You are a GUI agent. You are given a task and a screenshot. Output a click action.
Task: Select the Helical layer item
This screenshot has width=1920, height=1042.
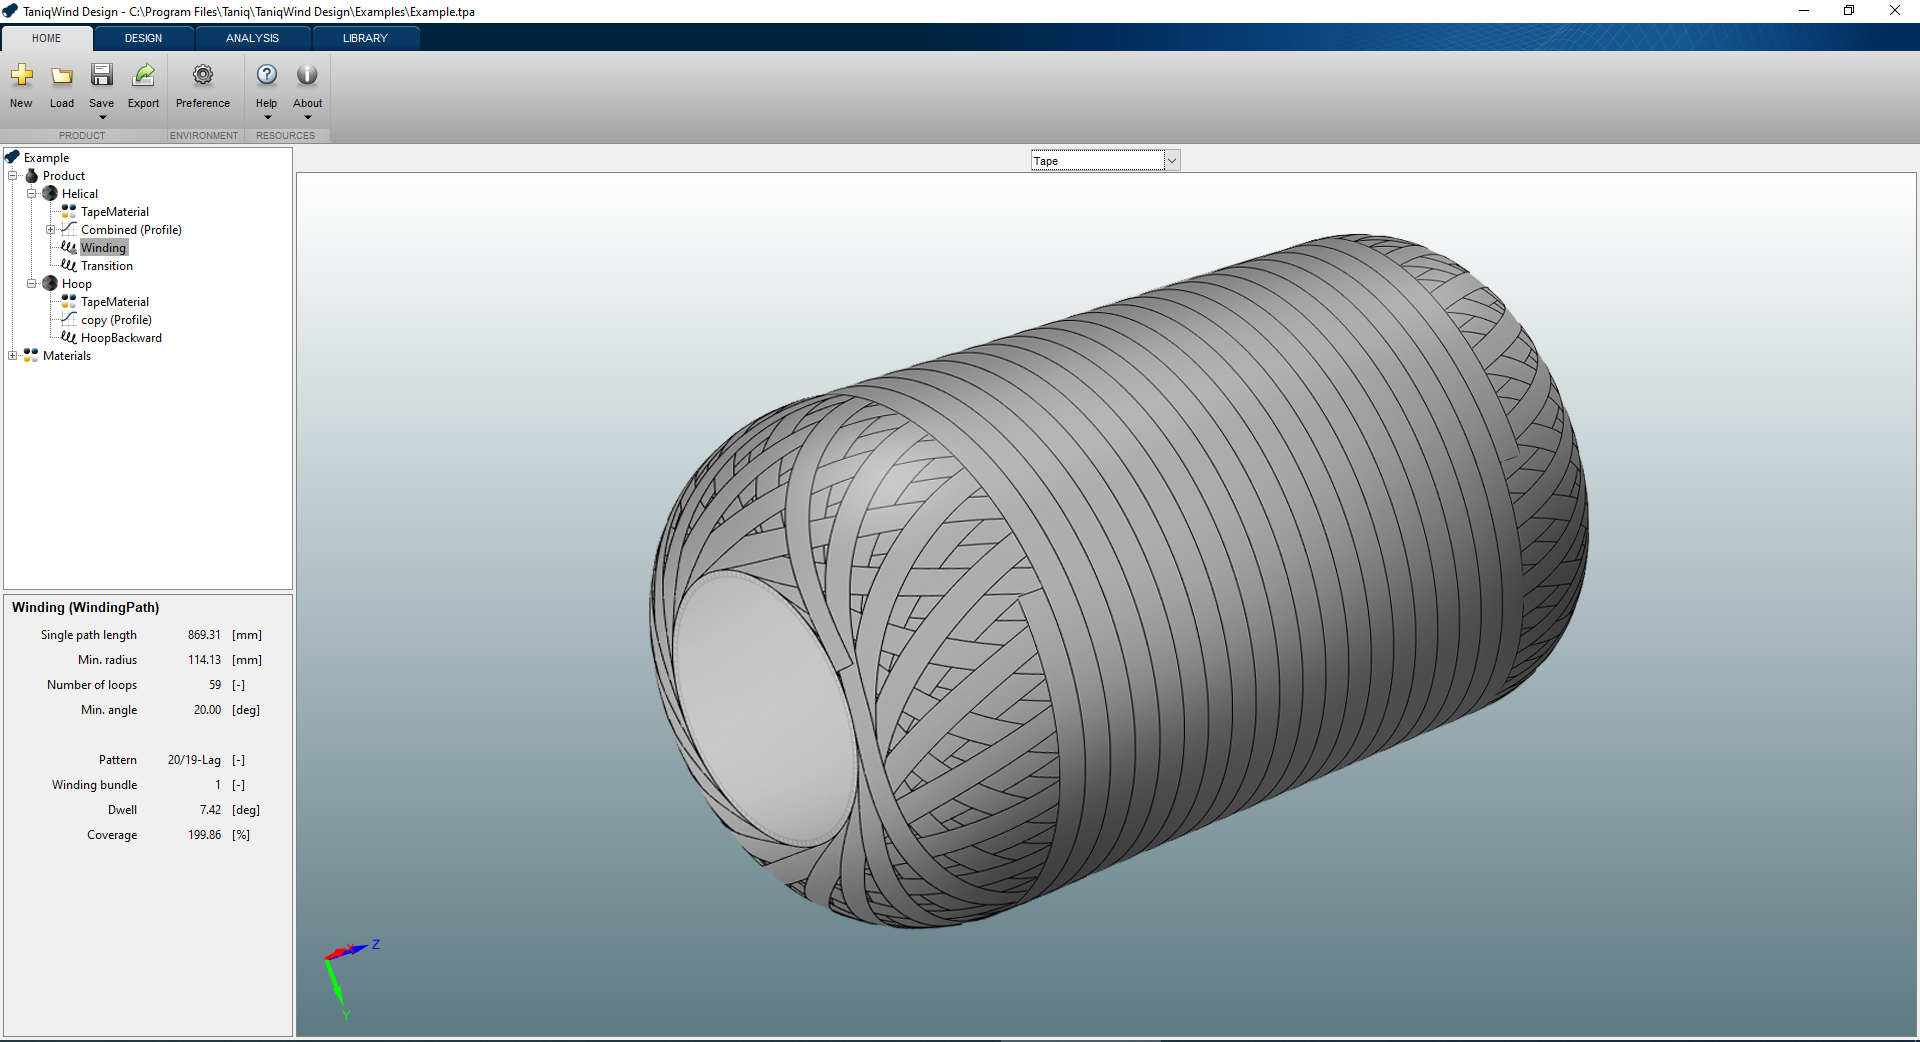click(x=80, y=194)
